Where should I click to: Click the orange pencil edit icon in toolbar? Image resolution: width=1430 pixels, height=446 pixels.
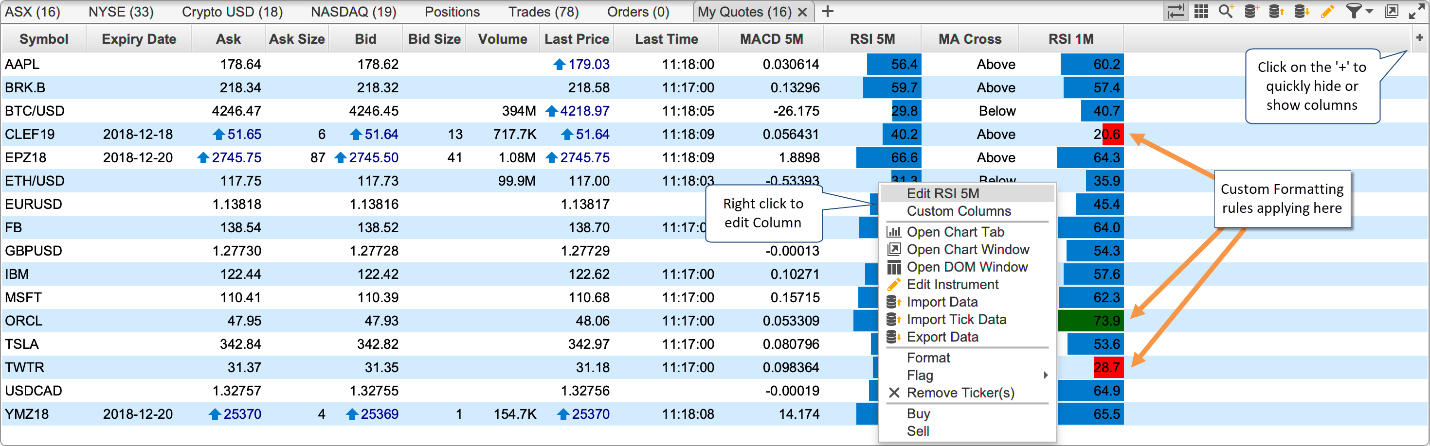coord(1328,12)
